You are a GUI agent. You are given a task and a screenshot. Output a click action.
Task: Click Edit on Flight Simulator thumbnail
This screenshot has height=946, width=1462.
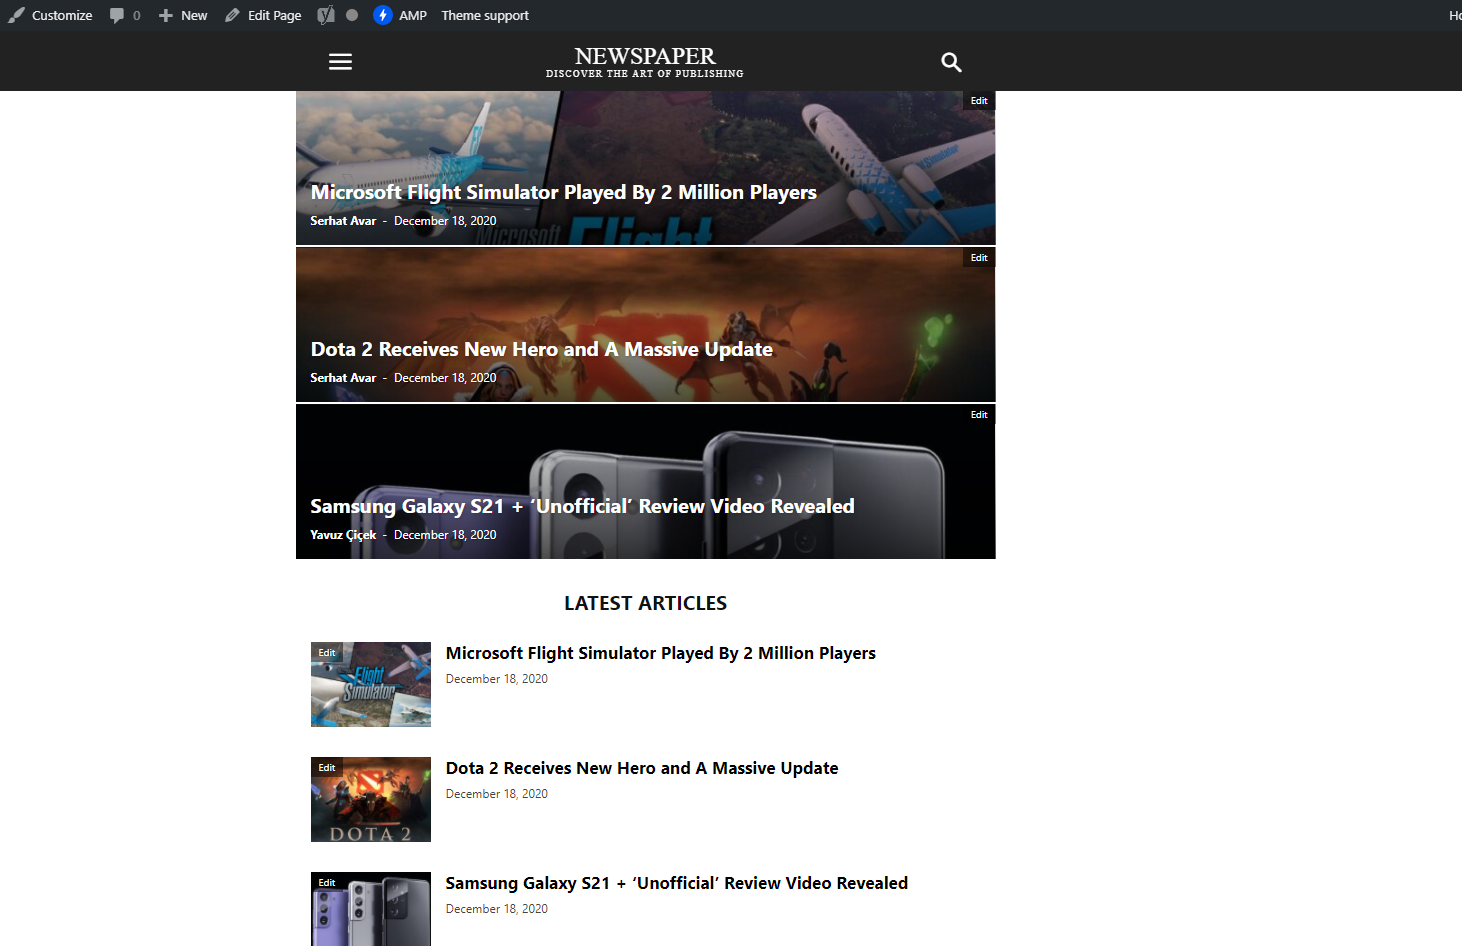[x=327, y=653]
